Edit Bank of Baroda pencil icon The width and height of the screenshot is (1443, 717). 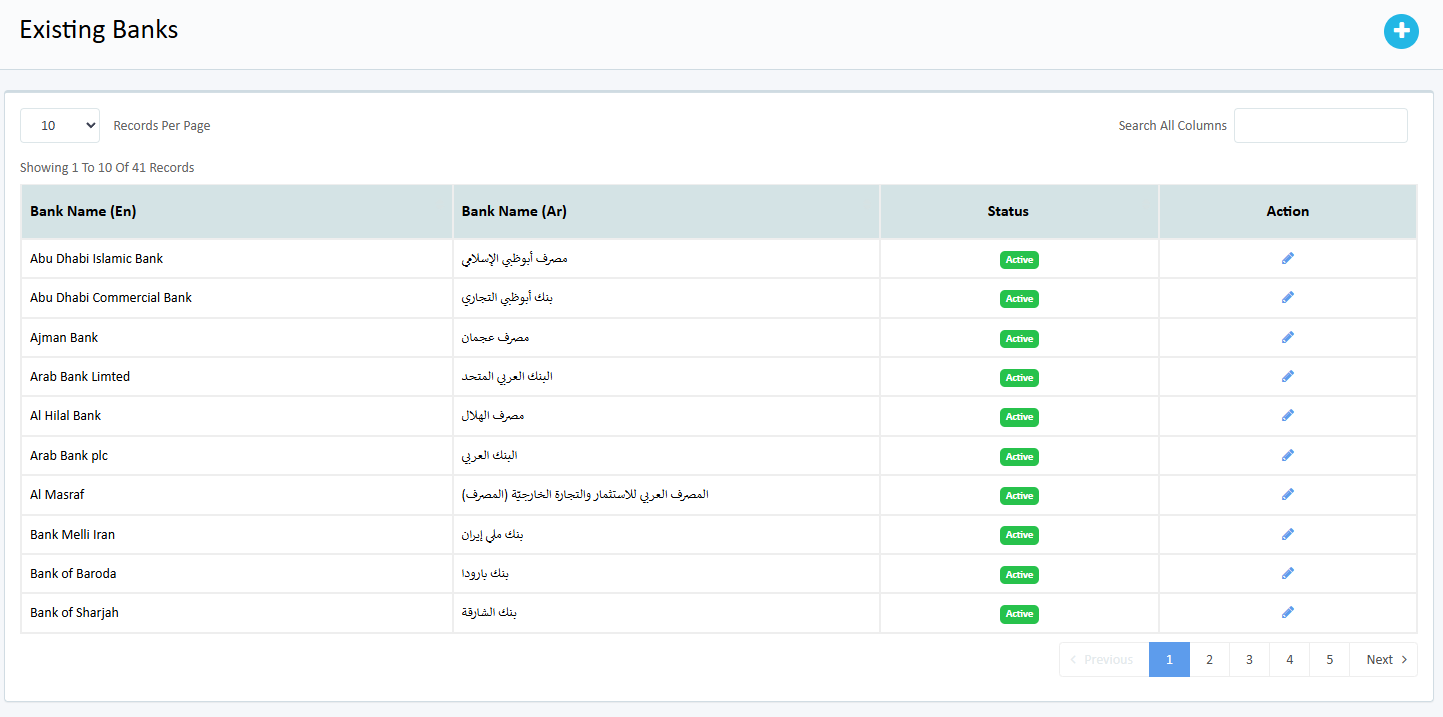(x=1288, y=573)
